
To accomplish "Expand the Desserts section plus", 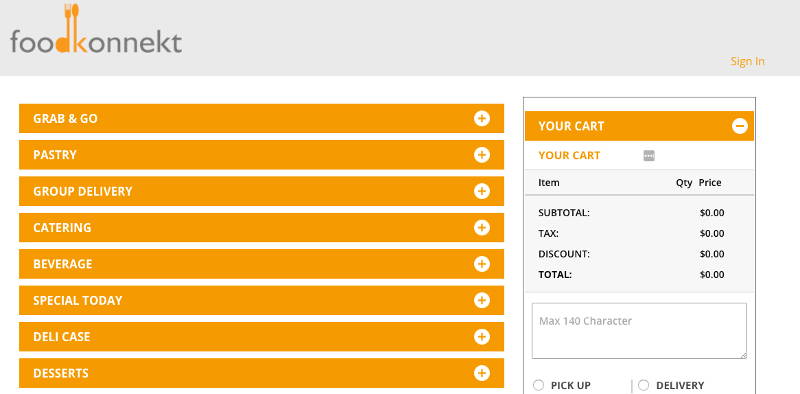I will (x=482, y=373).
